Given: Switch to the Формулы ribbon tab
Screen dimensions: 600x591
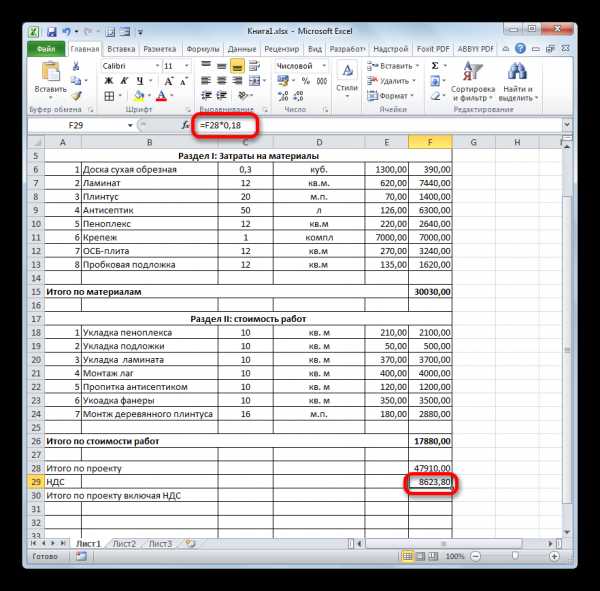Looking at the screenshot, I should tap(203, 49).
